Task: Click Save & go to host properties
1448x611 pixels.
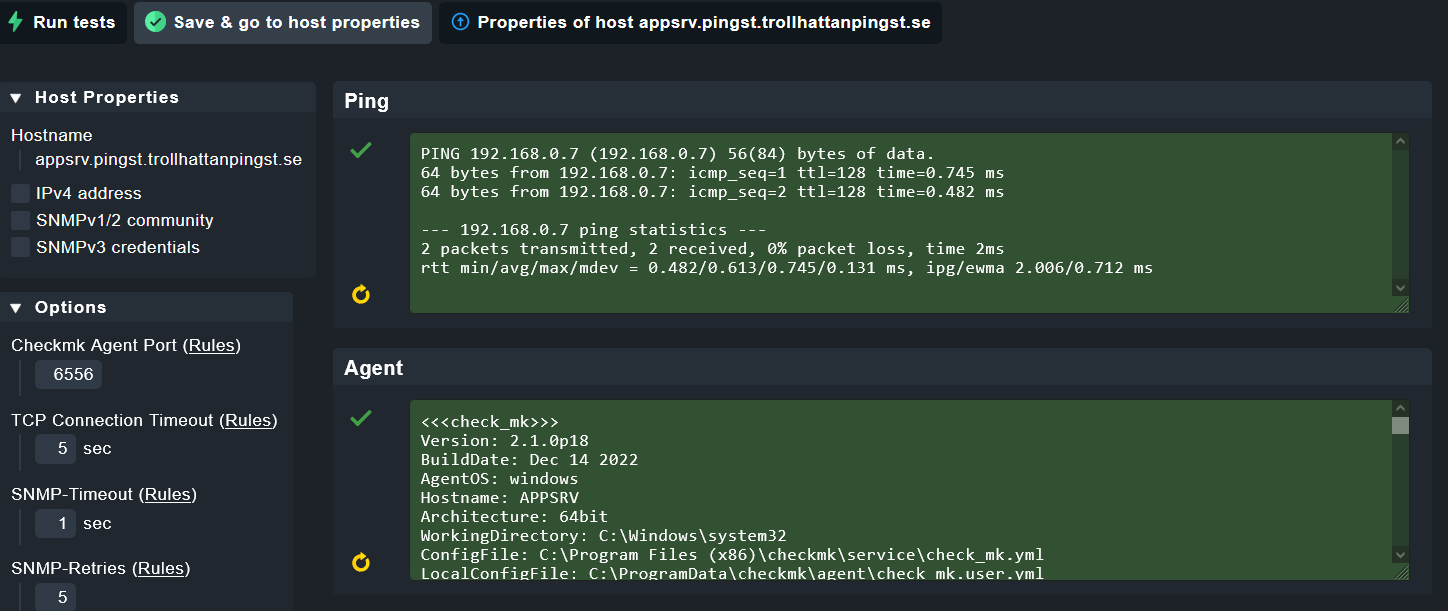Action: pos(283,22)
